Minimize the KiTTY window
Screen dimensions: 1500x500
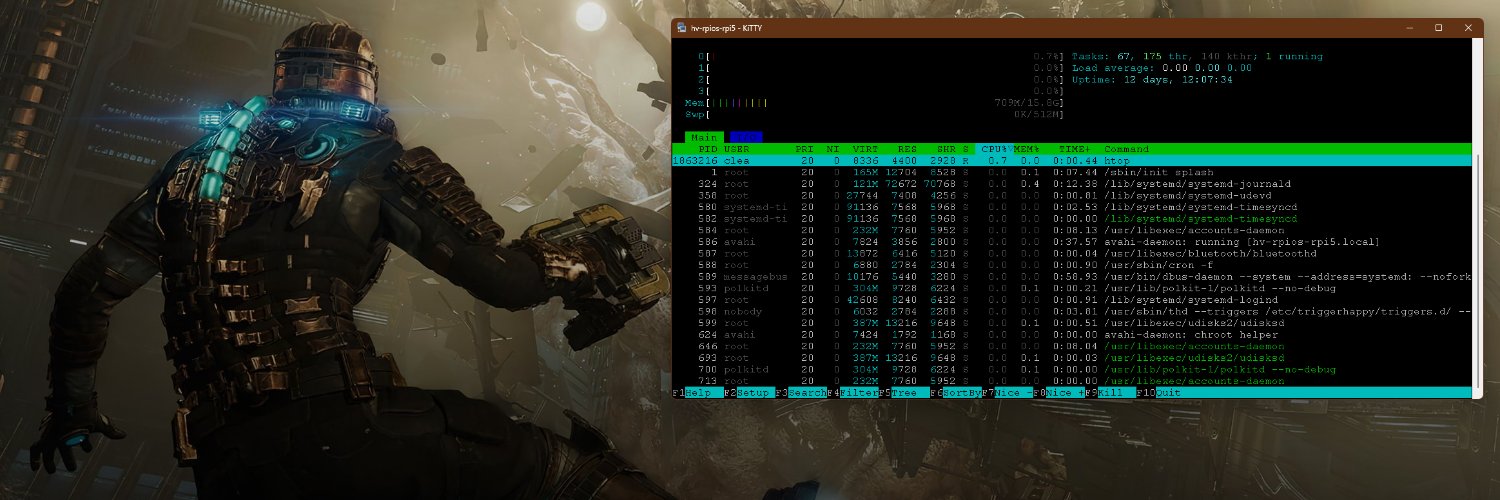(1410, 27)
